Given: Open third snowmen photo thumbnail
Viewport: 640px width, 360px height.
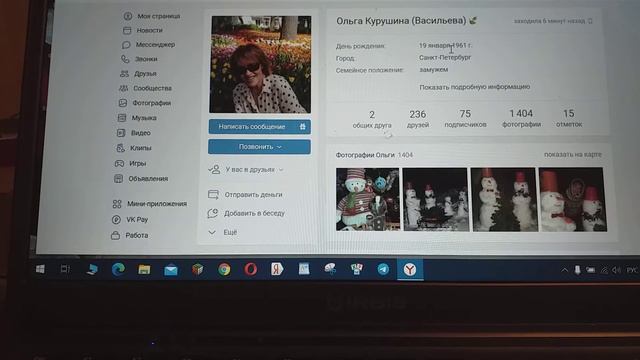Looking at the screenshot, I should [504, 200].
